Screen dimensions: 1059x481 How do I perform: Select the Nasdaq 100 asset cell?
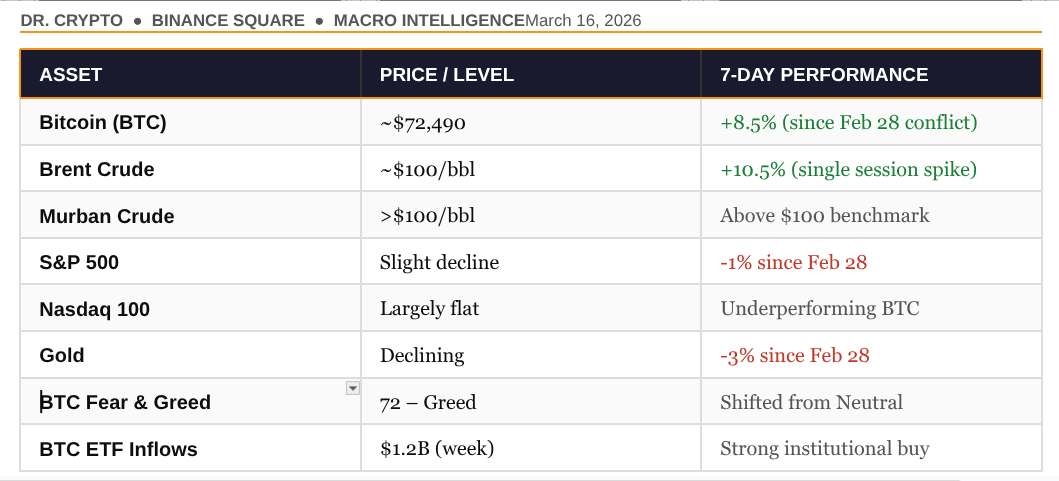click(95, 310)
